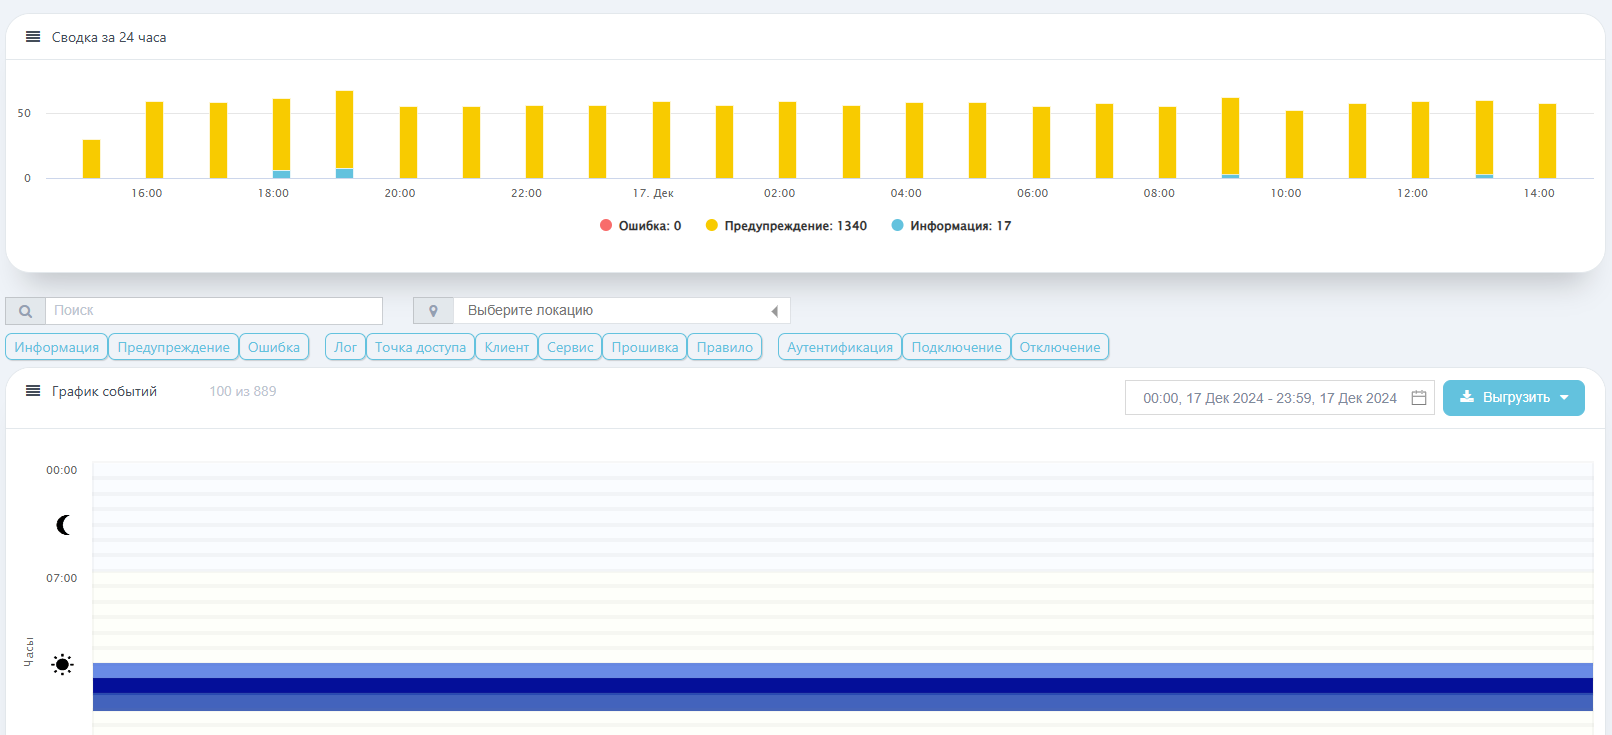Click the Выгрузить export button
The height and width of the screenshot is (735, 1612).
tap(1514, 398)
